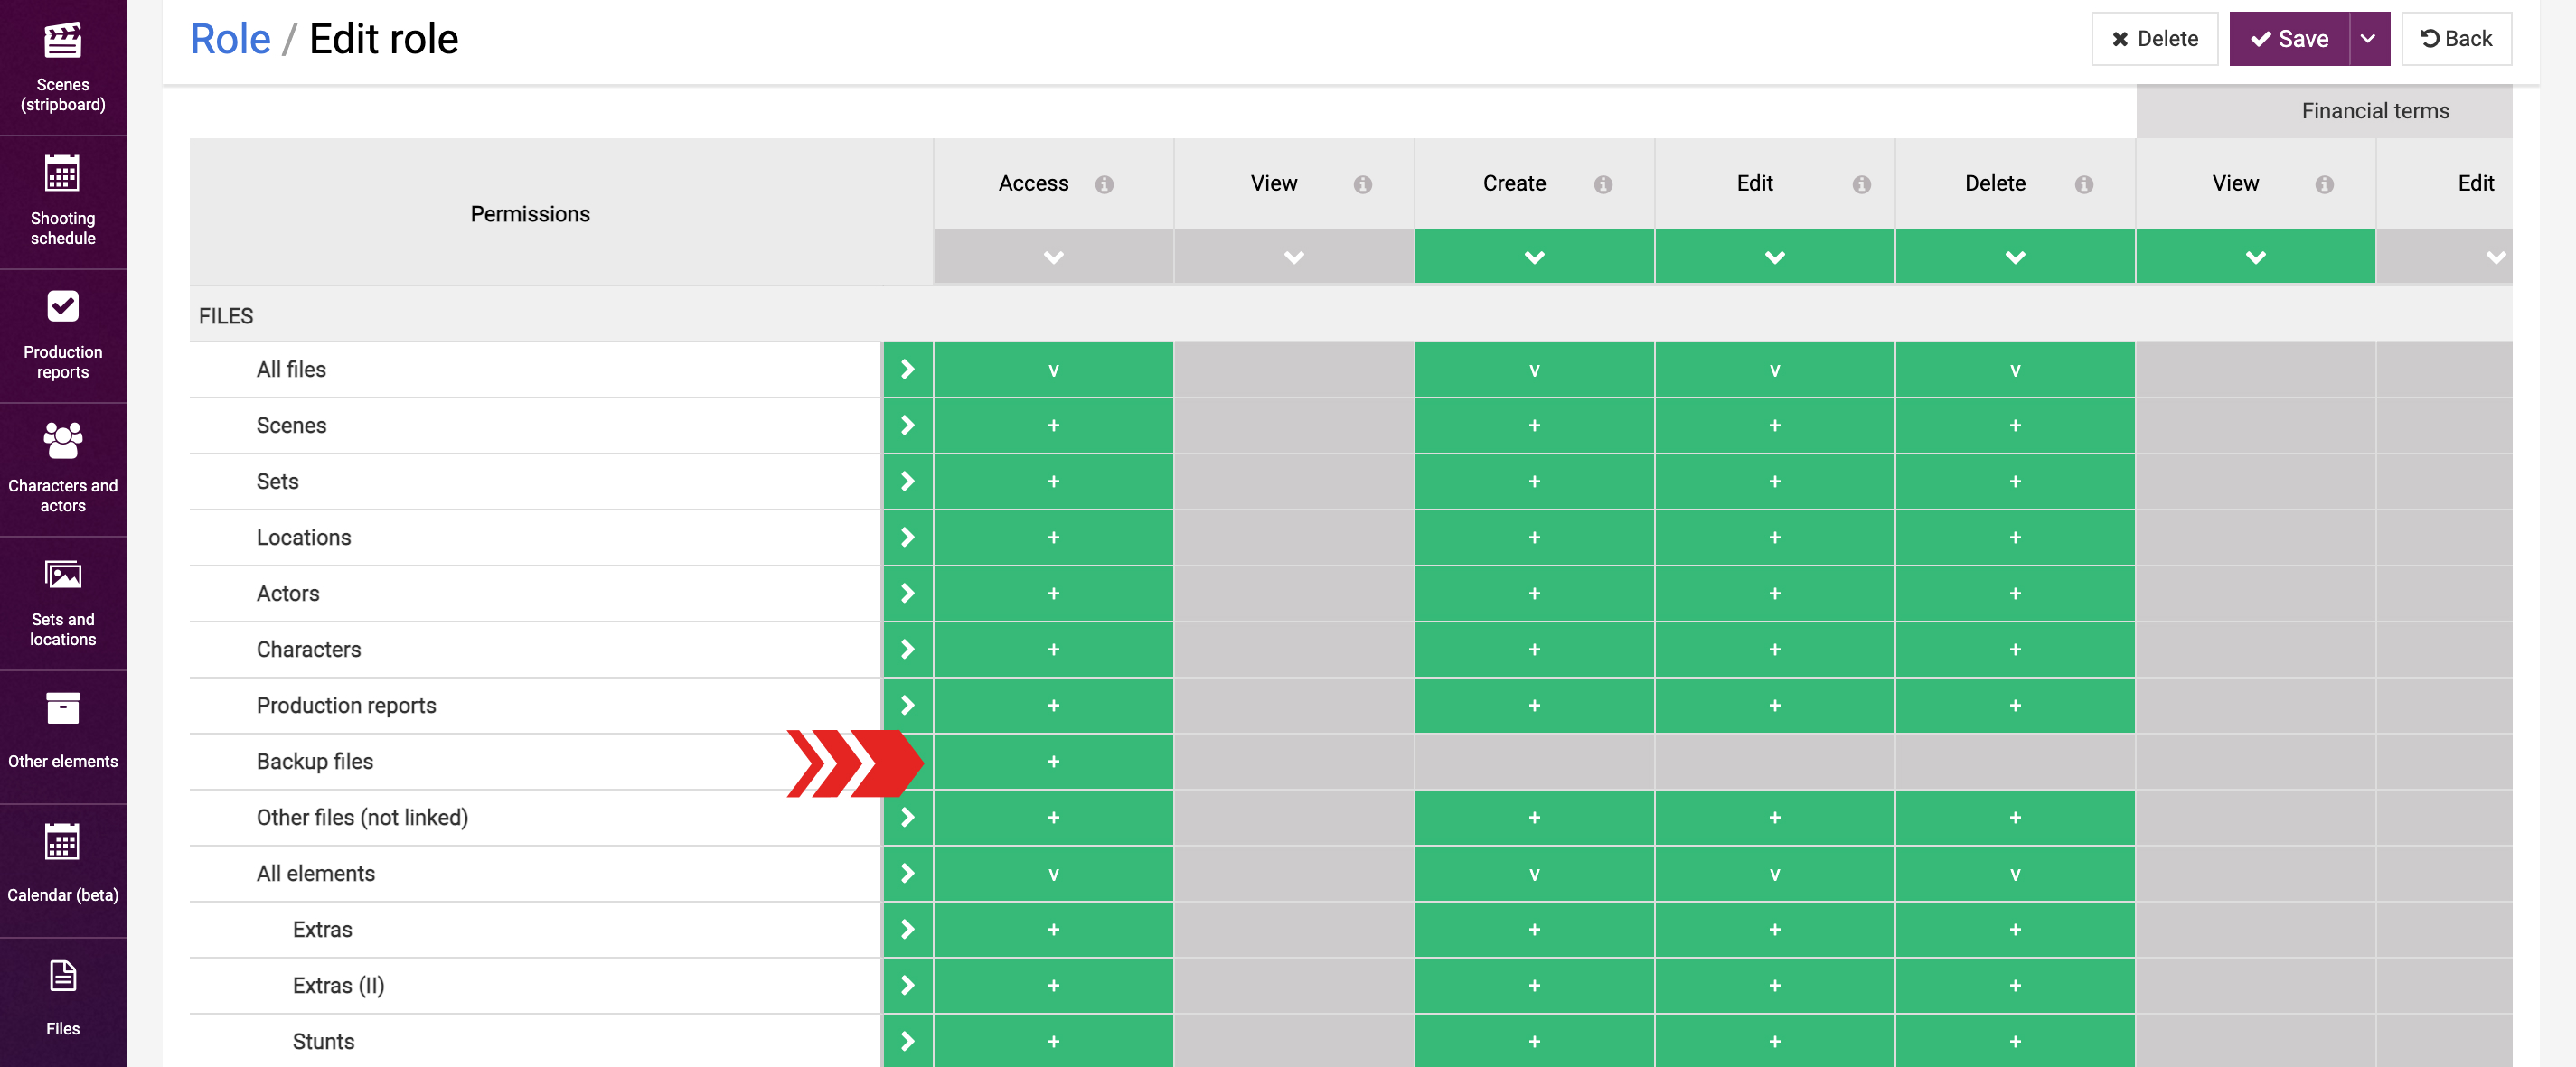This screenshot has width=2576, height=1067.
Task: Toggle Create permission for Scenes row
Action: click(x=1534, y=426)
